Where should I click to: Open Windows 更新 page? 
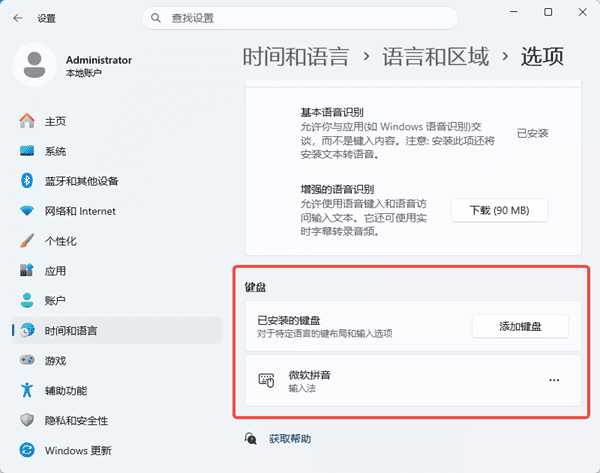(117, 450)
